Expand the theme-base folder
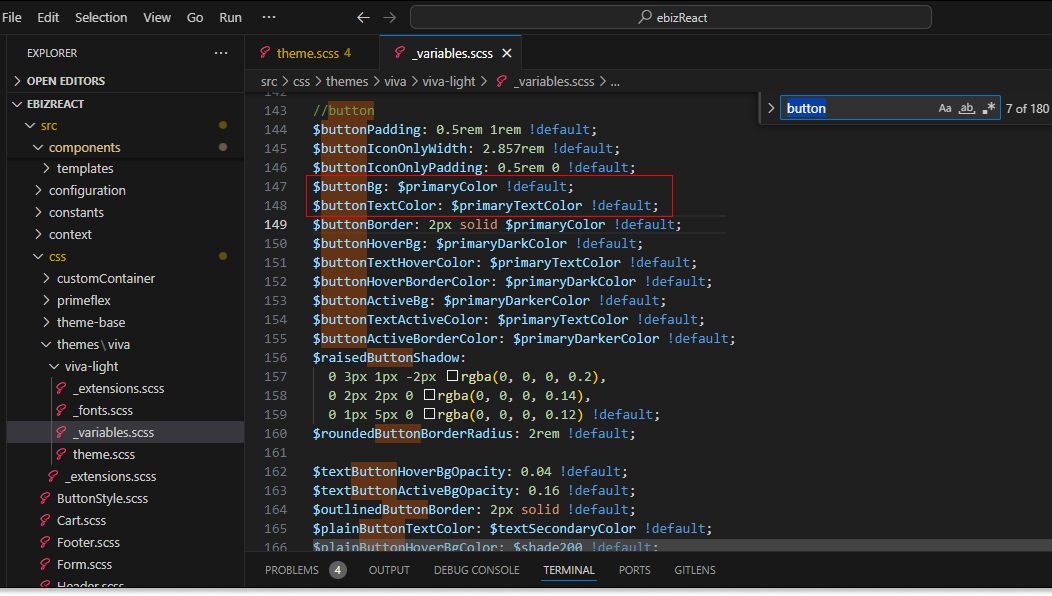This screenshot has width=1052, height=596. click(46, 322)
